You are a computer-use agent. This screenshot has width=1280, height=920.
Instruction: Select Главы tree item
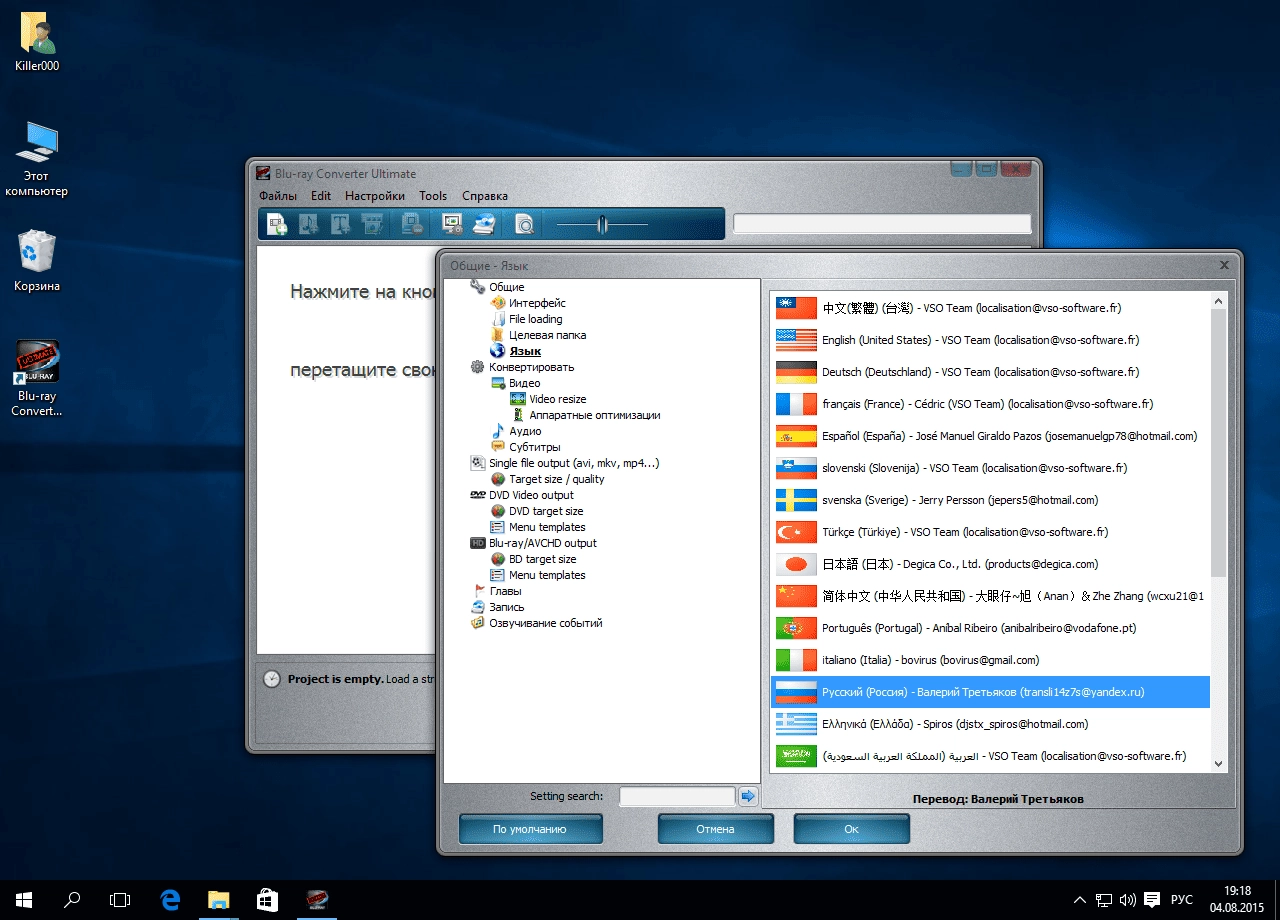505,591
